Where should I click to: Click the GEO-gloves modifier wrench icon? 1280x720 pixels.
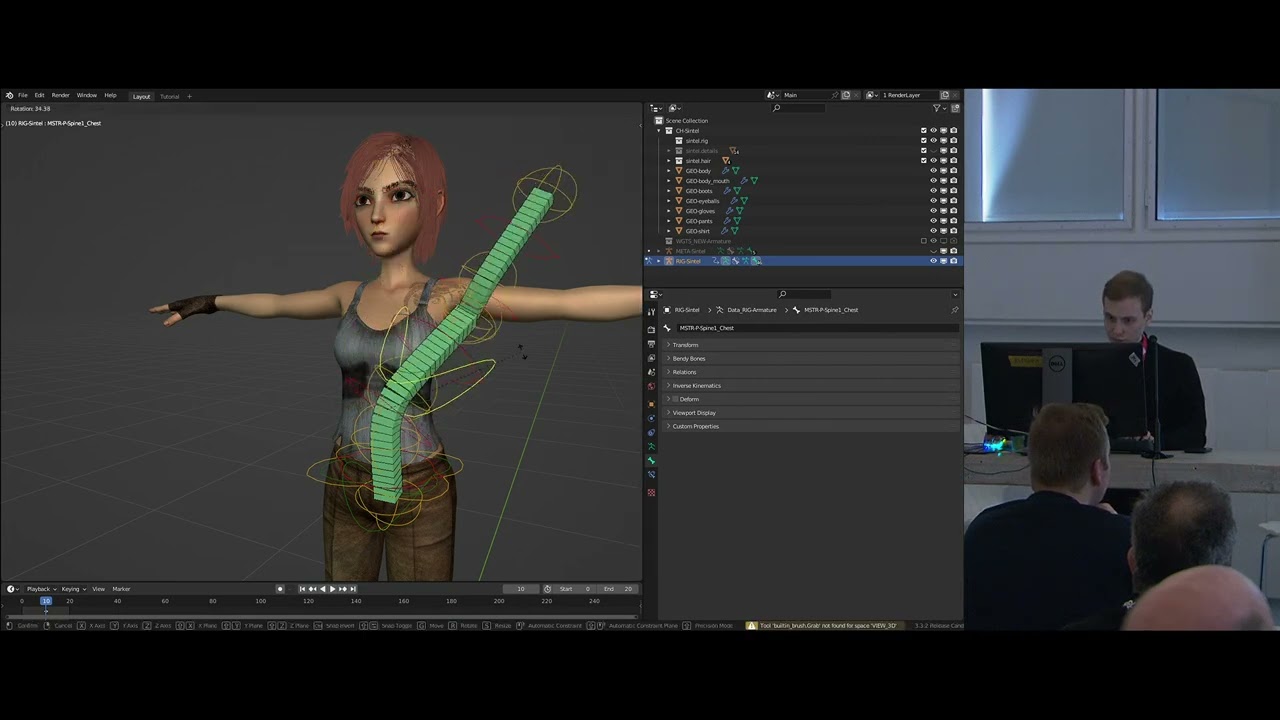pyautogui.click(x=729, y=211)
